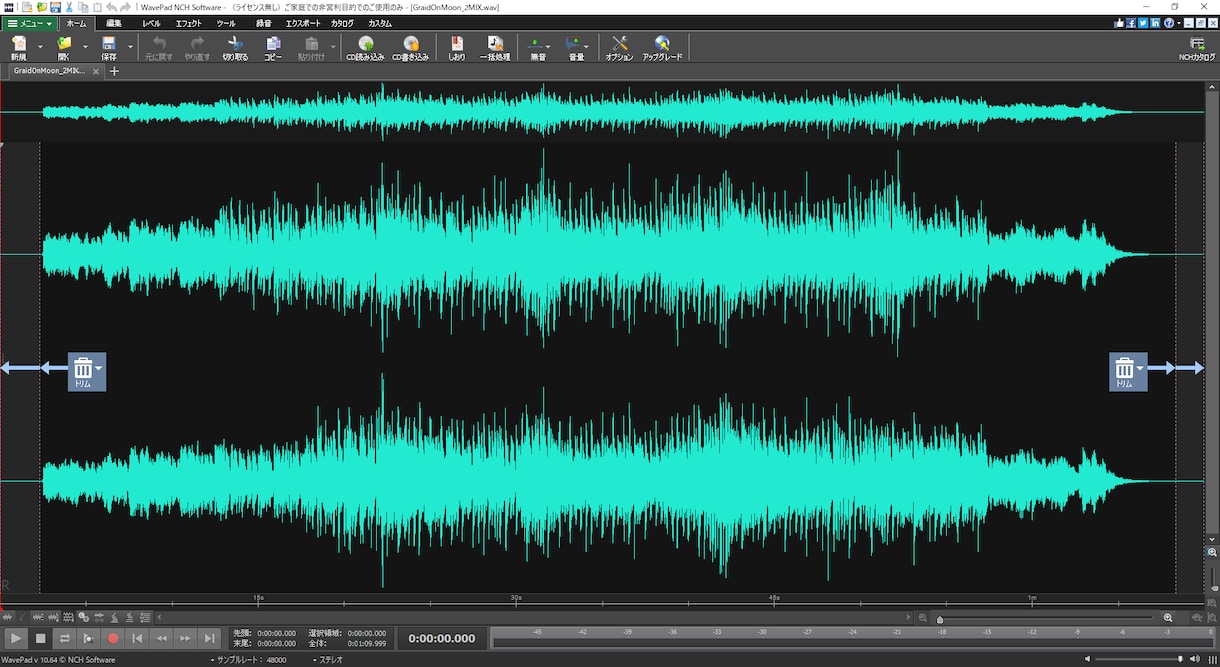Open the サンプルレート dropdown

click(250, 660)
